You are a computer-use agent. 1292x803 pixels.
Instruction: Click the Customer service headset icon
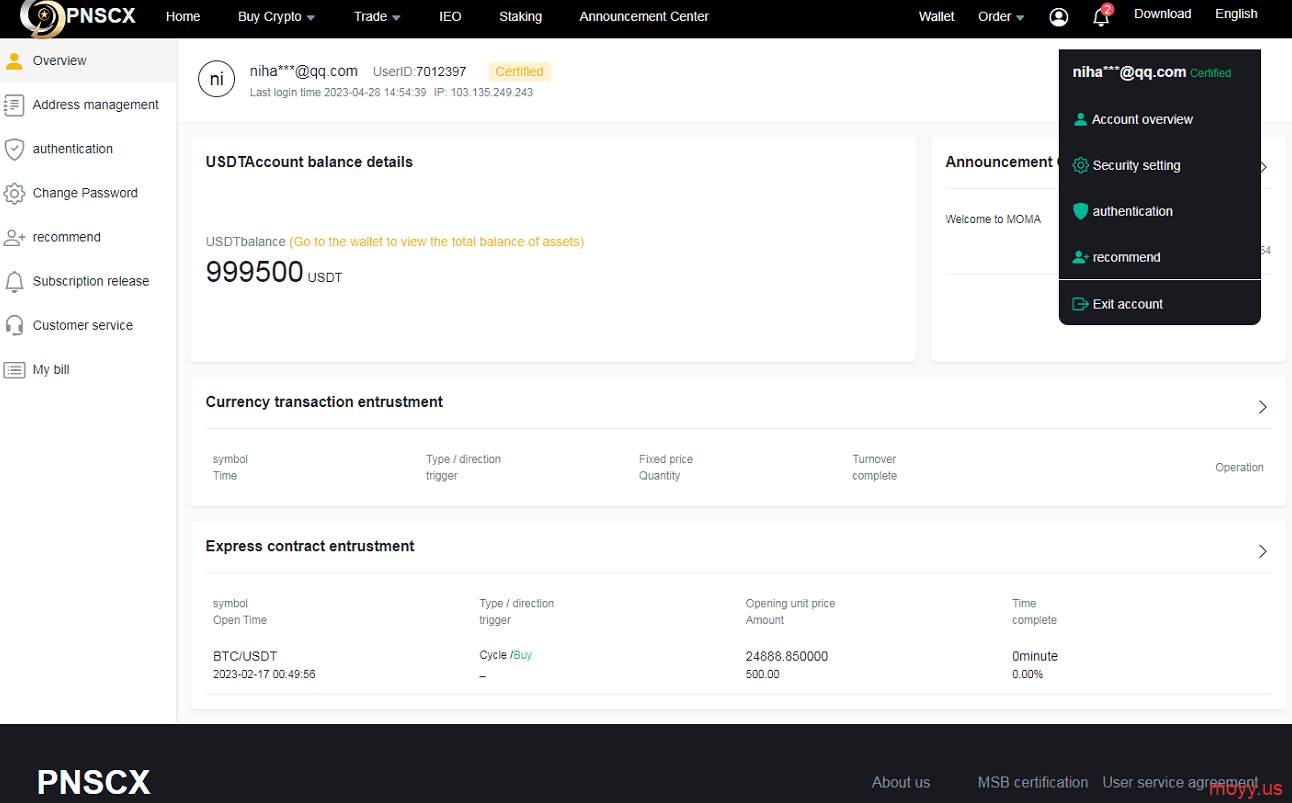coord(14,325)
